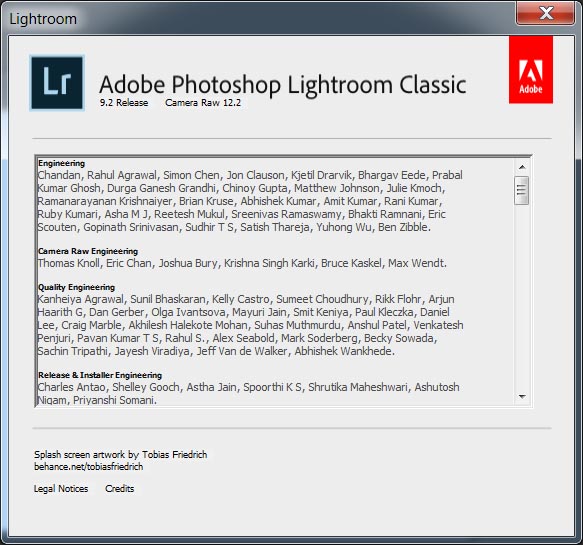Click the 'Splash screen artwork by Tobias Friedrich' text
The width and height of the screenshot is (583, 545).
pos(120,455)
